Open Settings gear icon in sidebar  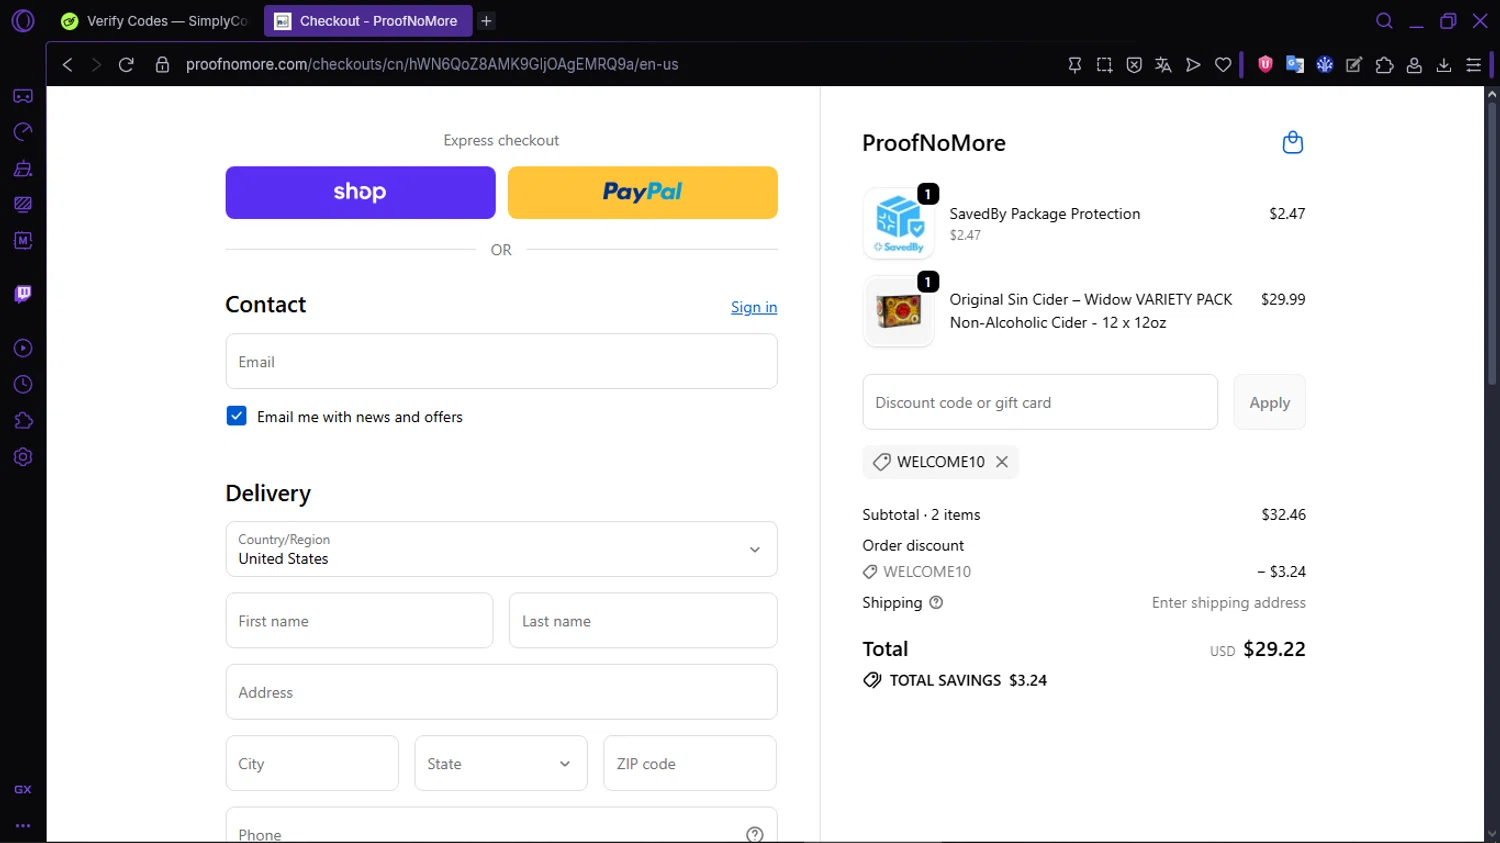pyautogui.click(x=23, y=457)
